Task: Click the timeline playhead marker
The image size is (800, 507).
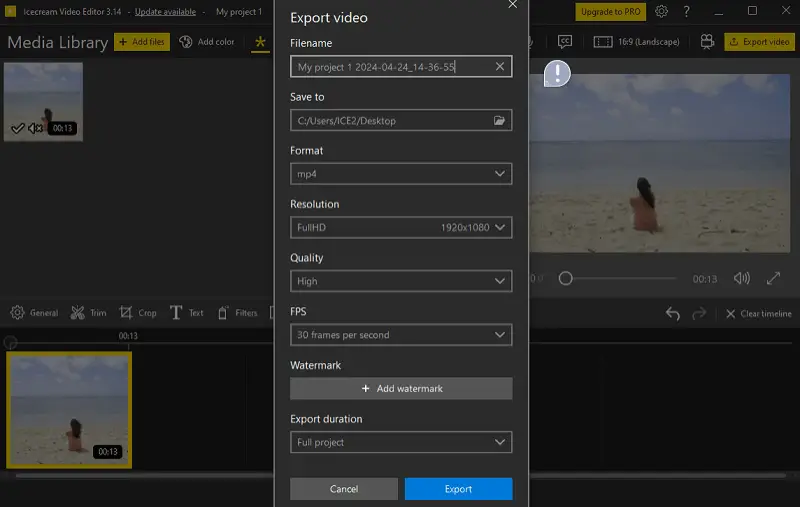Action: (x=10, y=342)
